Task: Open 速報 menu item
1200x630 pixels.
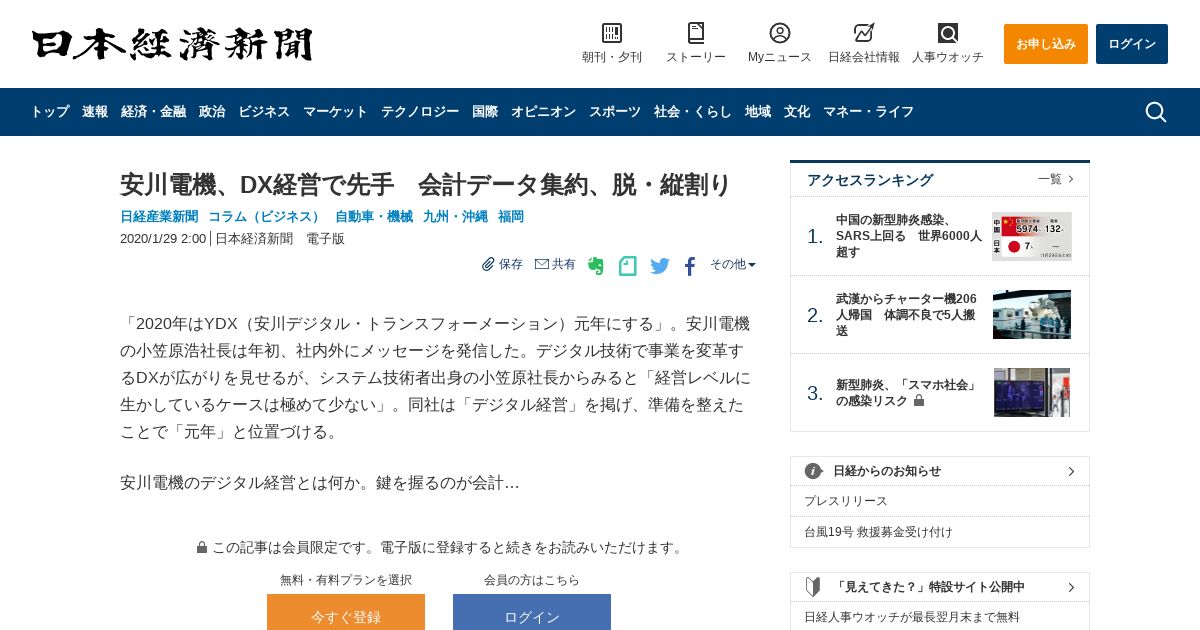Action: 95,112
